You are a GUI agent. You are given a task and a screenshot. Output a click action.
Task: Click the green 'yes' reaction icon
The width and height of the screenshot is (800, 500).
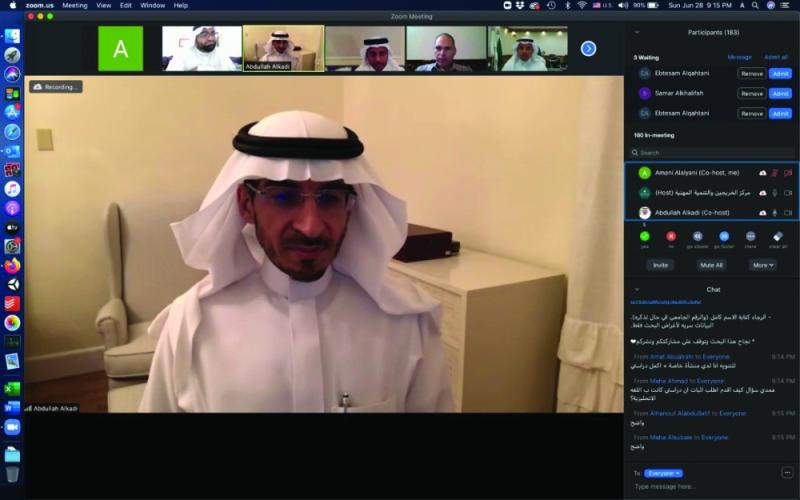(644, 236)
